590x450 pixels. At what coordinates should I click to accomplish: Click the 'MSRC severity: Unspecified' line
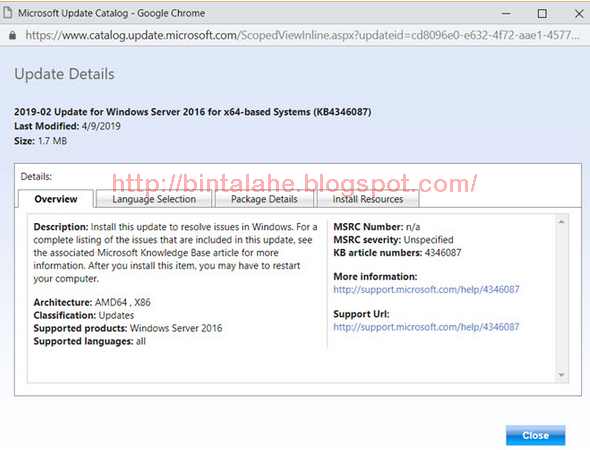pos(393,240)
